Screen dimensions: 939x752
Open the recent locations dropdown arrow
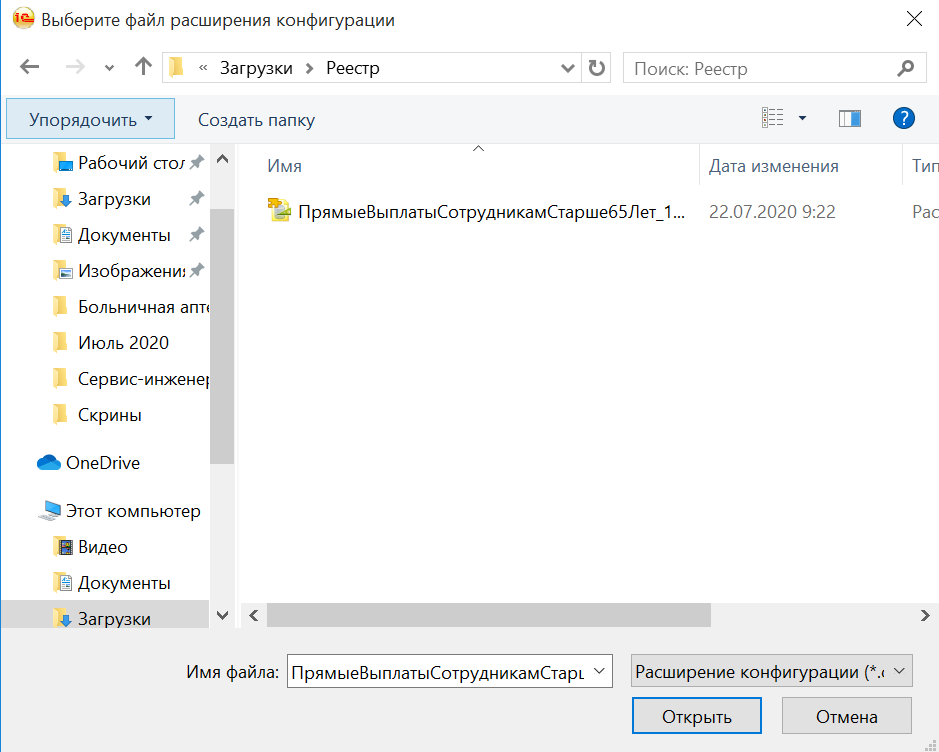tap(109, 68)
